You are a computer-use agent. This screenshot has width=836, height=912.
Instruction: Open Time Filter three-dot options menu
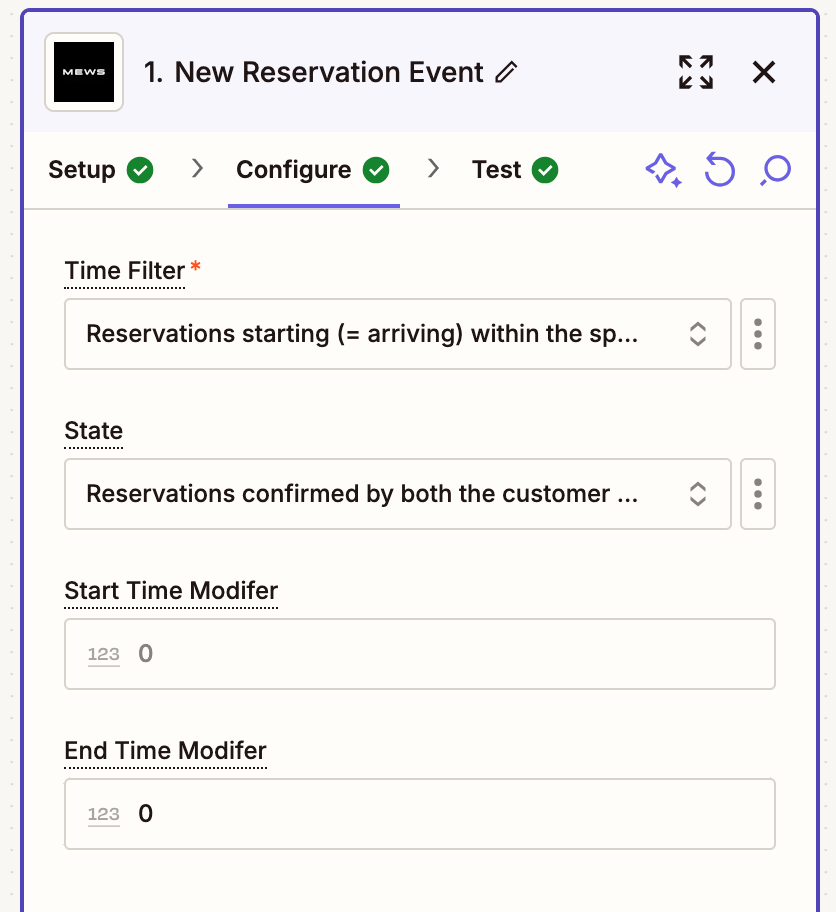(x=757, y=334)
